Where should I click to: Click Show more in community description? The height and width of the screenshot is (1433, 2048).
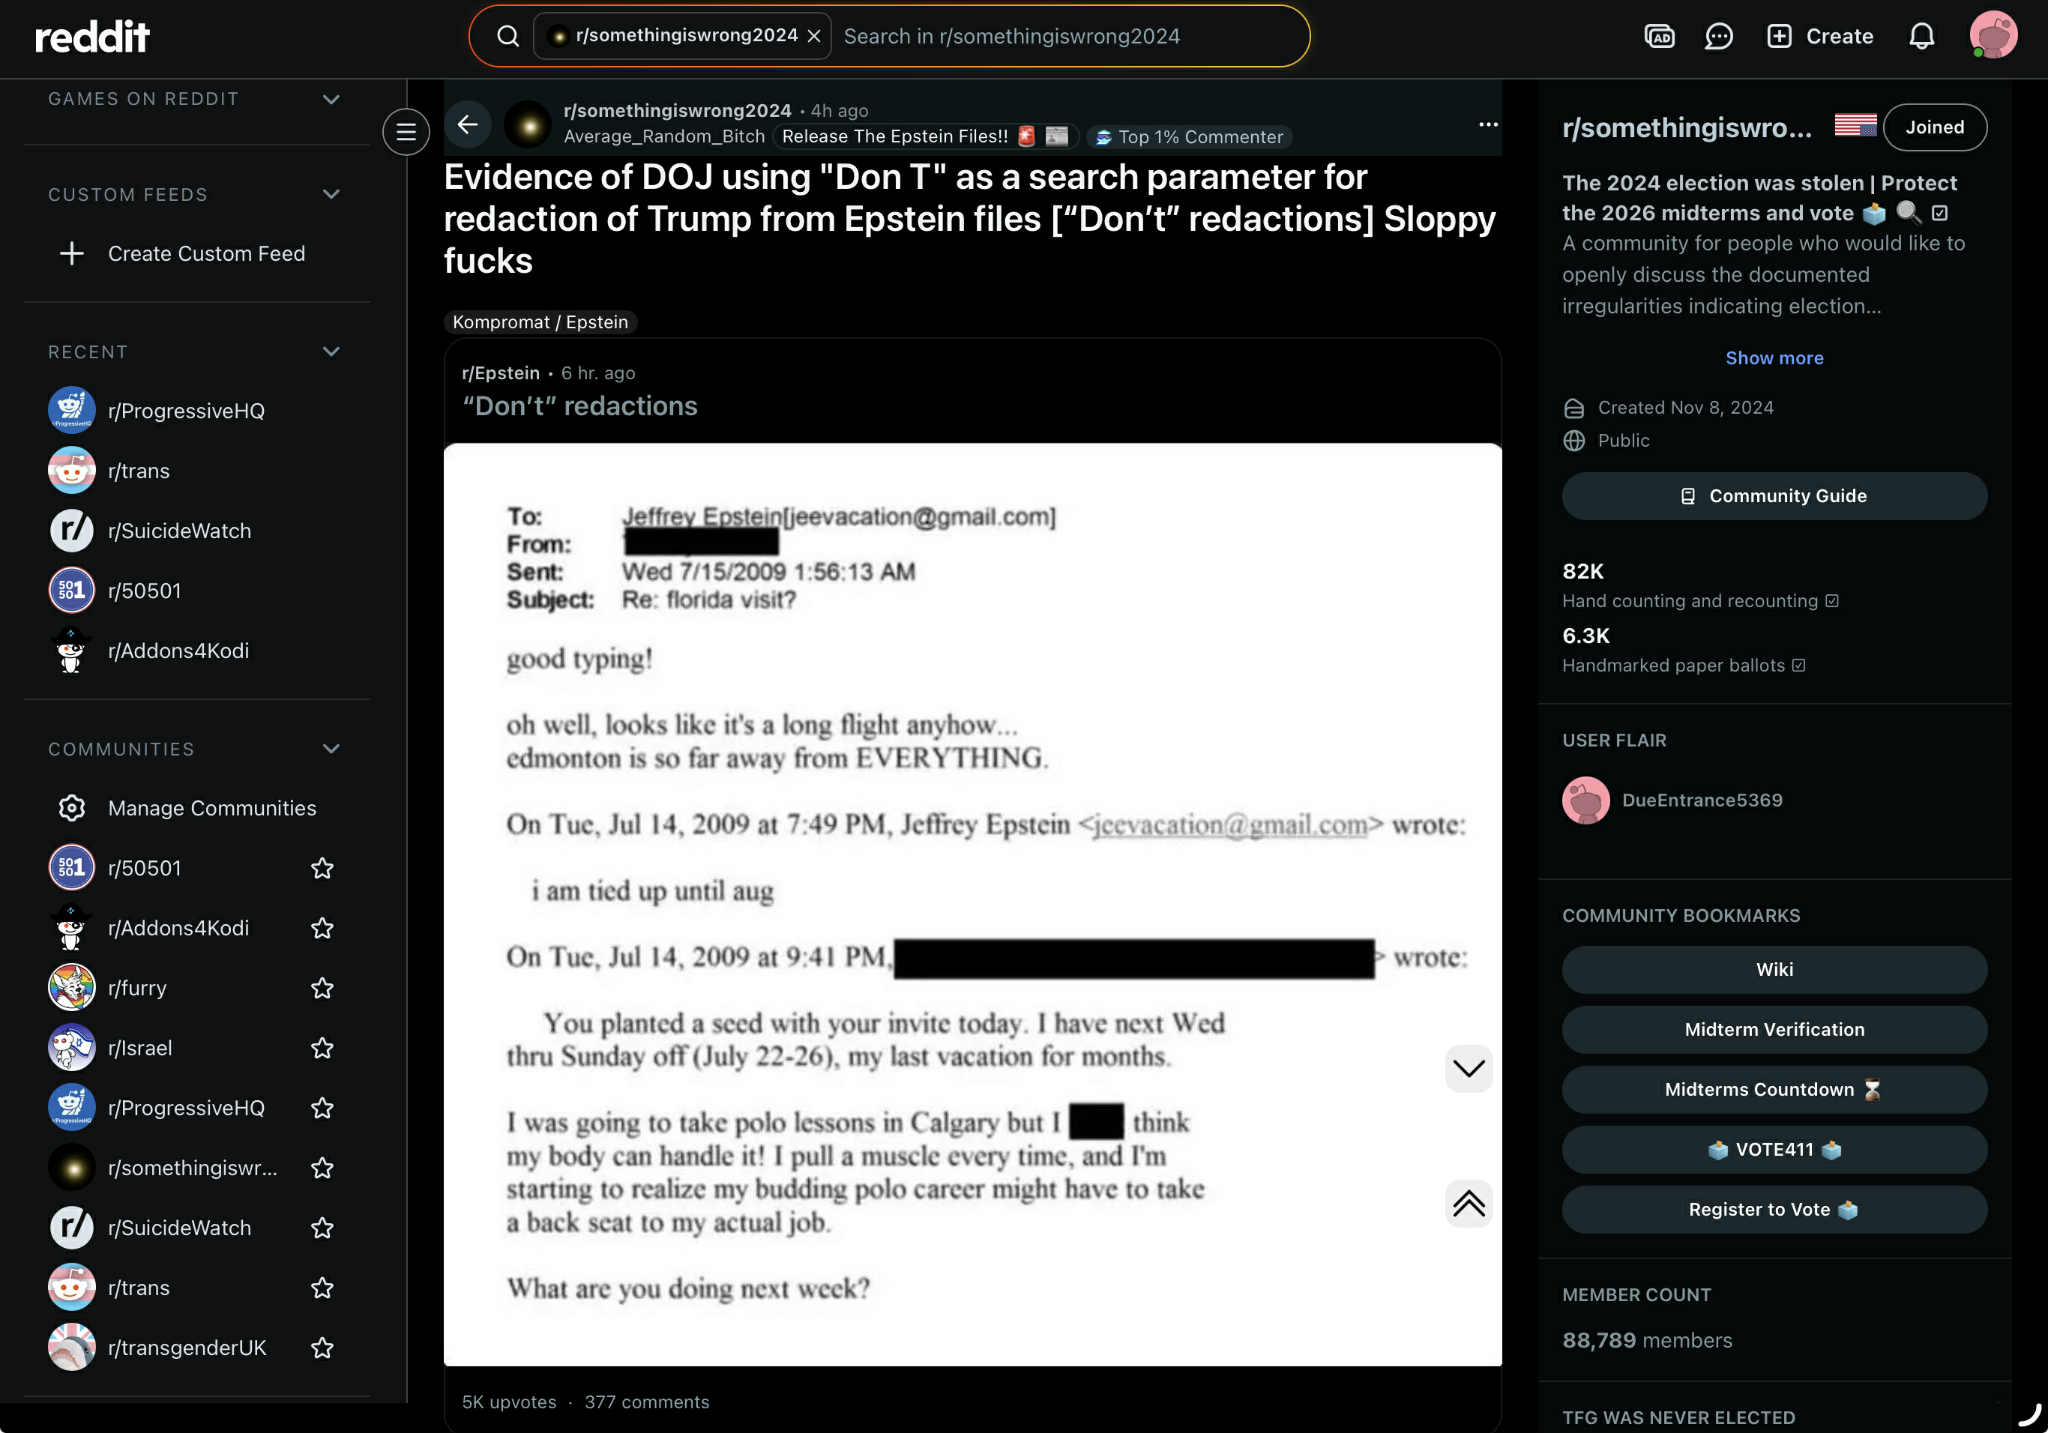pos(1774,358)
